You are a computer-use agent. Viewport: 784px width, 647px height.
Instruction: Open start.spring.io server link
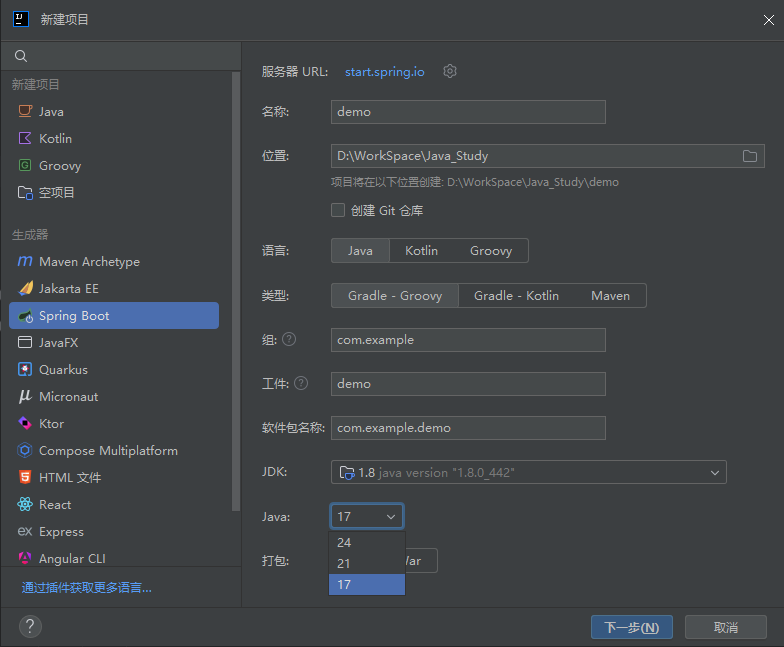384,72
